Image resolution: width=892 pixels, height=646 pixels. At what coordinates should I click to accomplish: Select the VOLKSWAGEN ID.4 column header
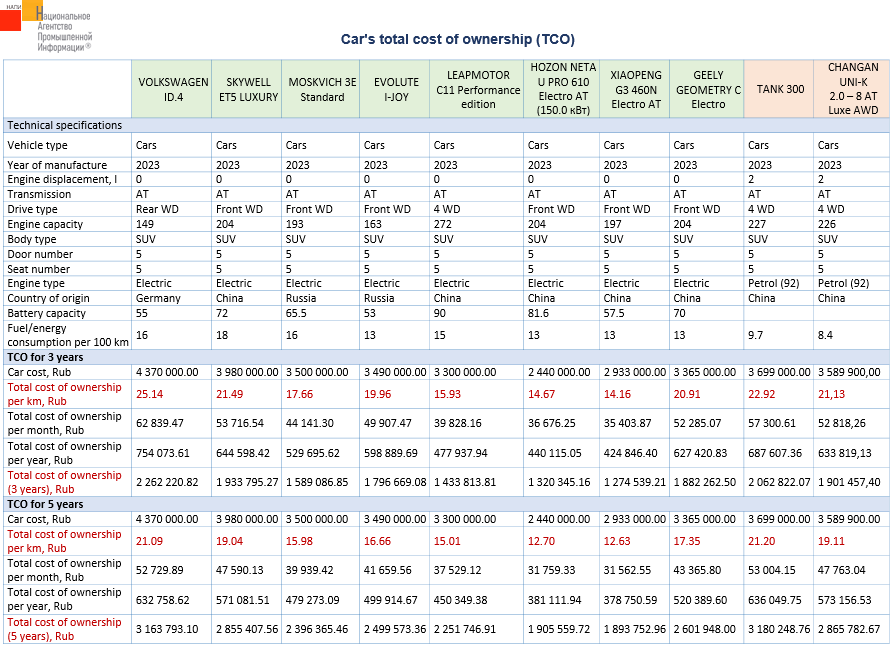[x=172, y=89]
